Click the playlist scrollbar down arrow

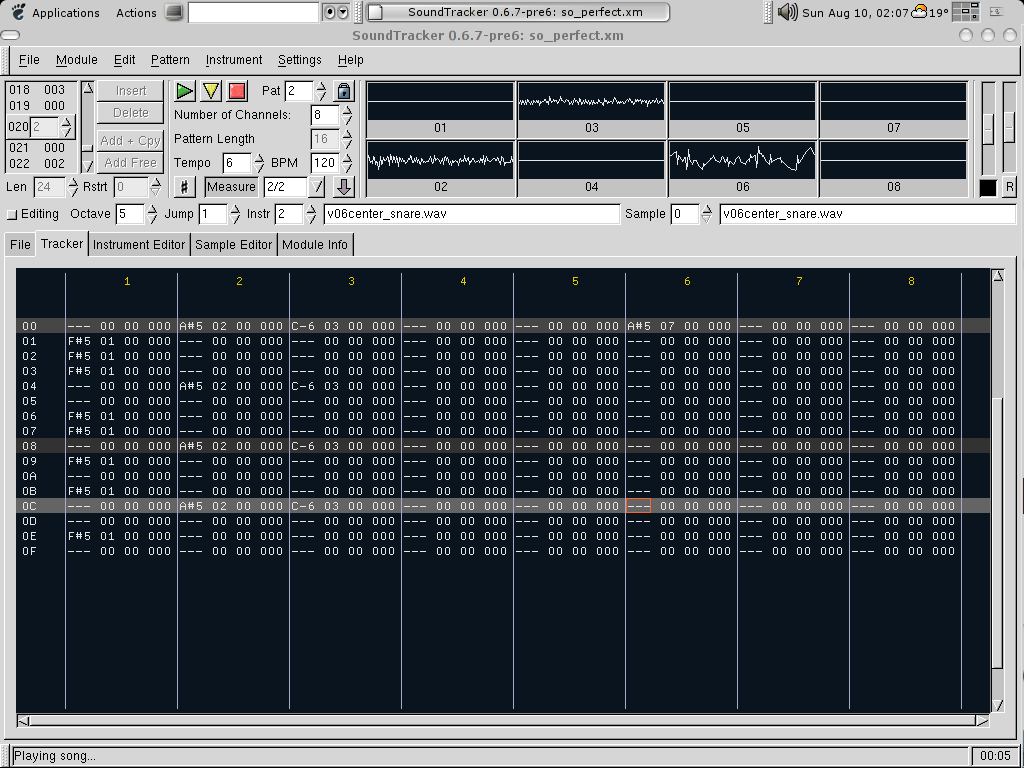(x=88, y=166)
